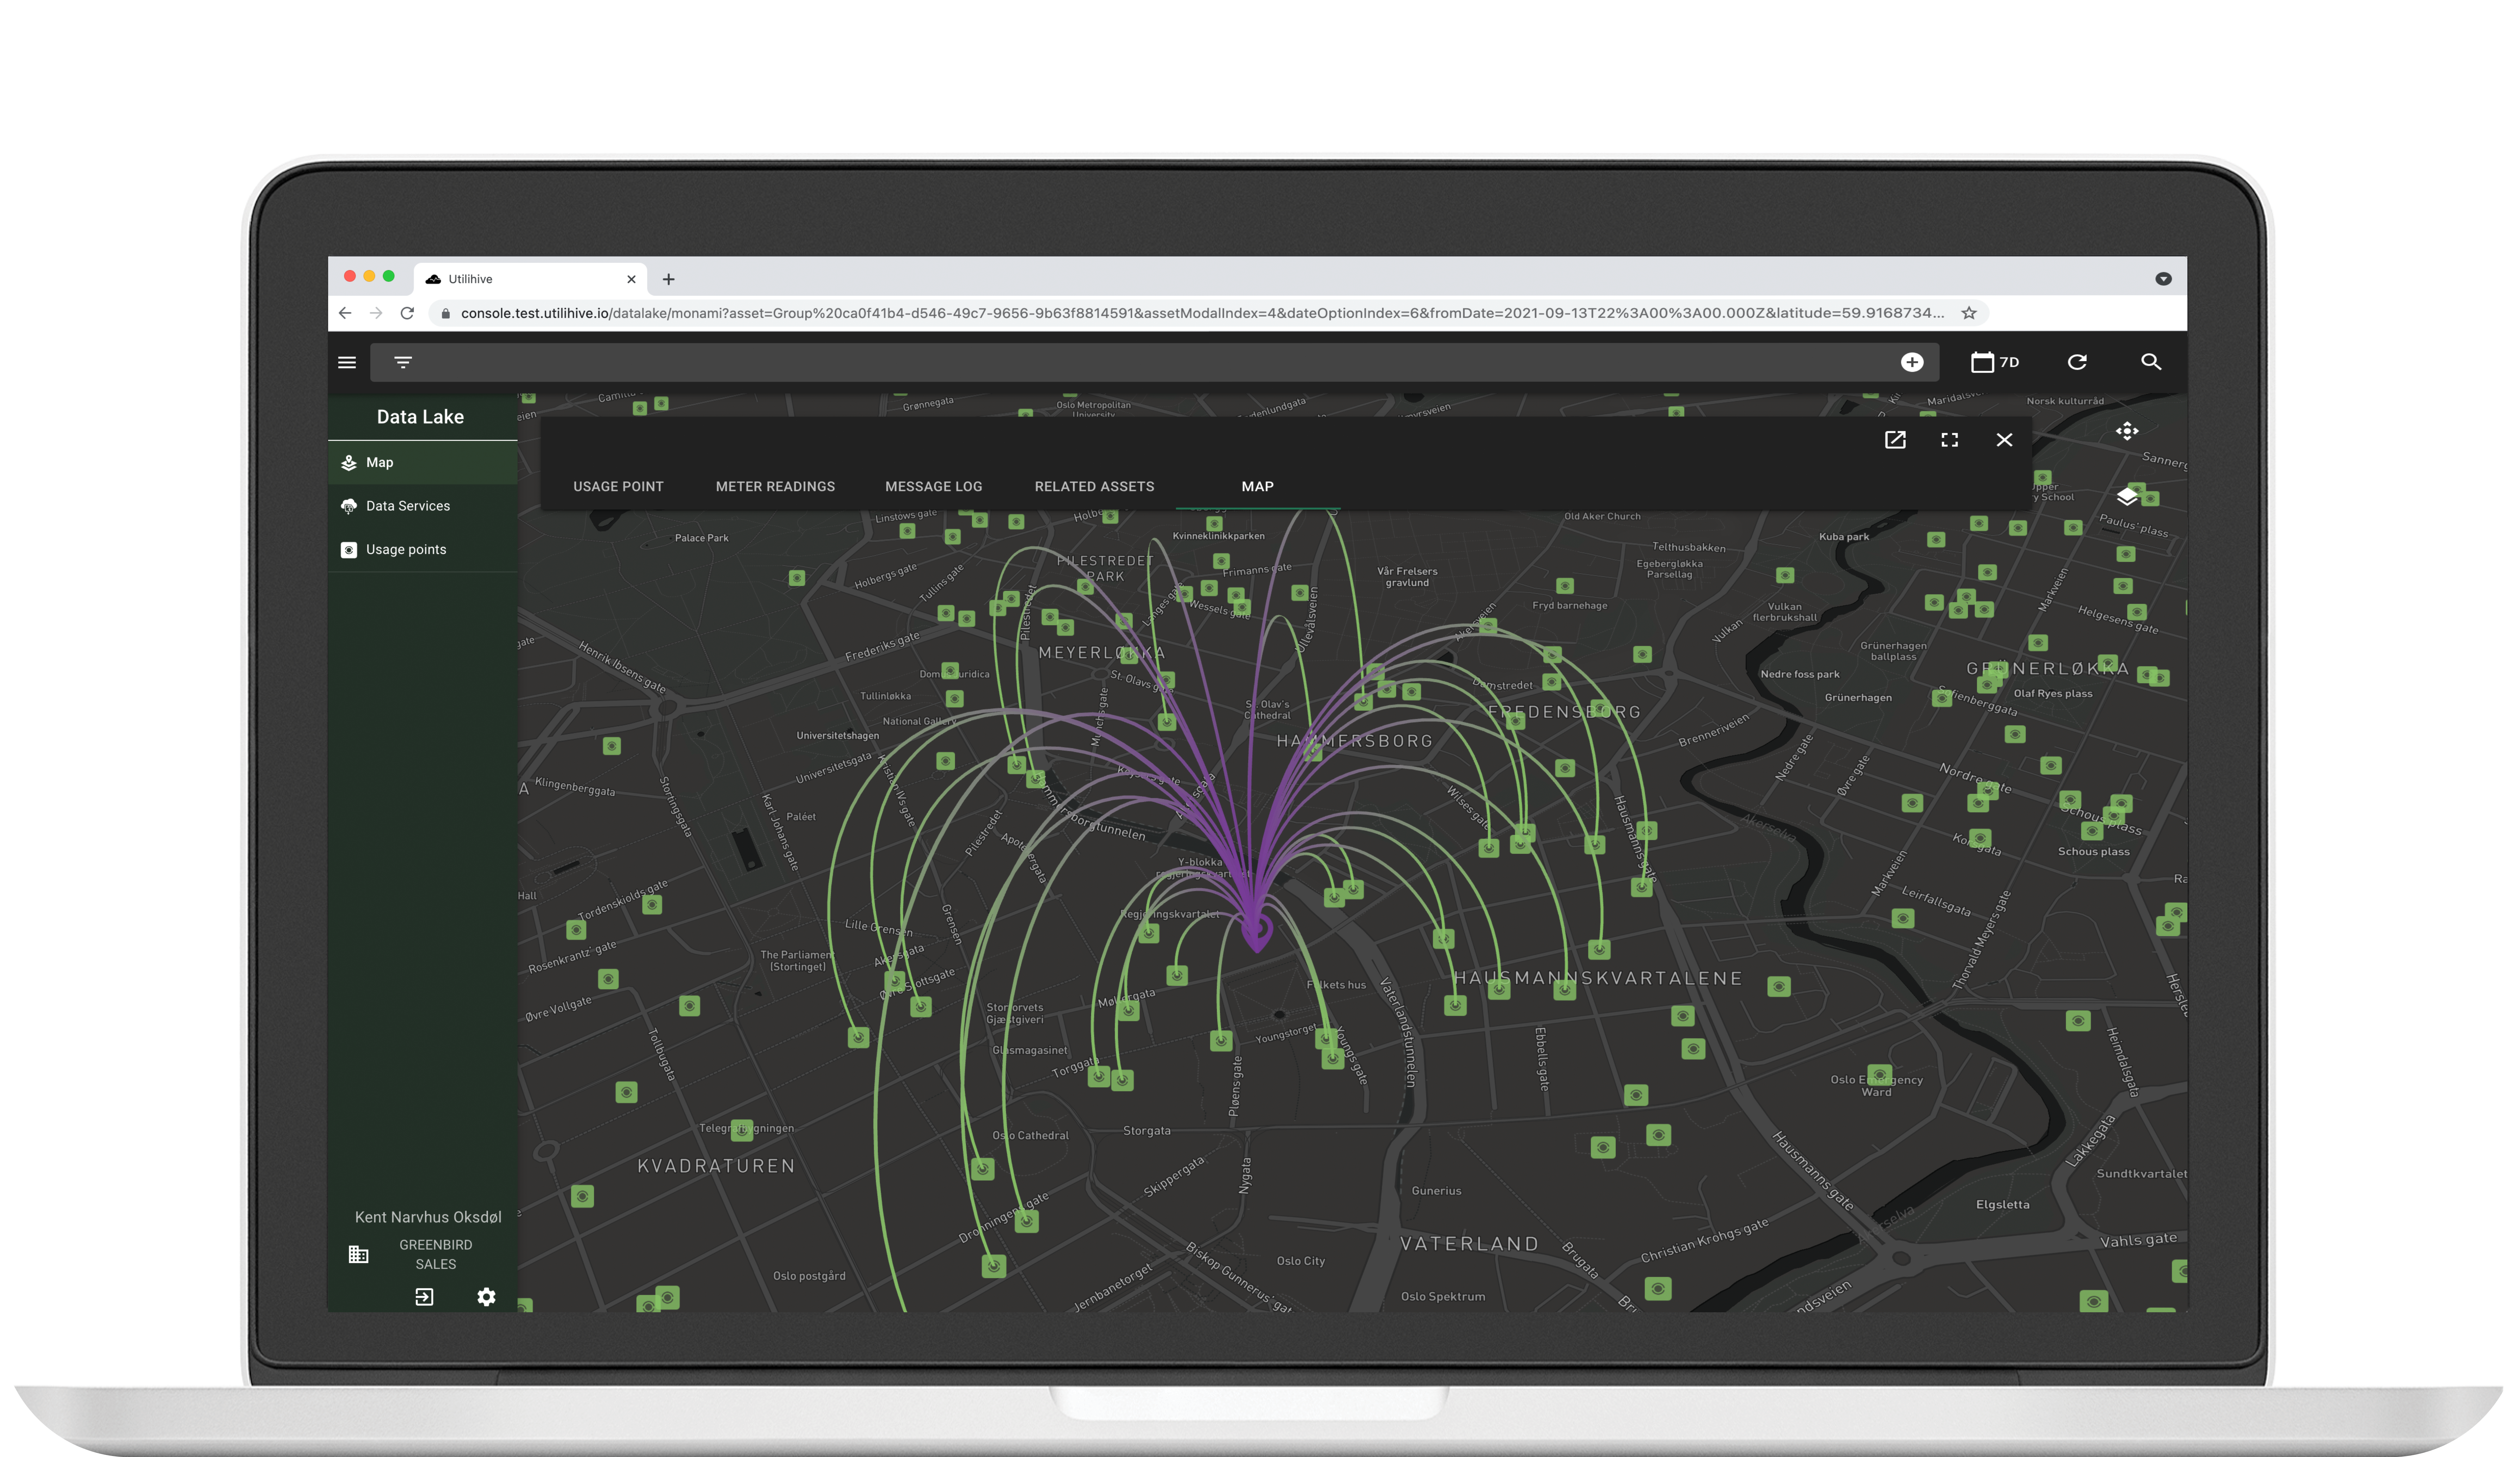The height and width of the screenshot is (1457, 2520).
Task: Click the Kent Narvhus Oksdøl username
Action: 428,1217
